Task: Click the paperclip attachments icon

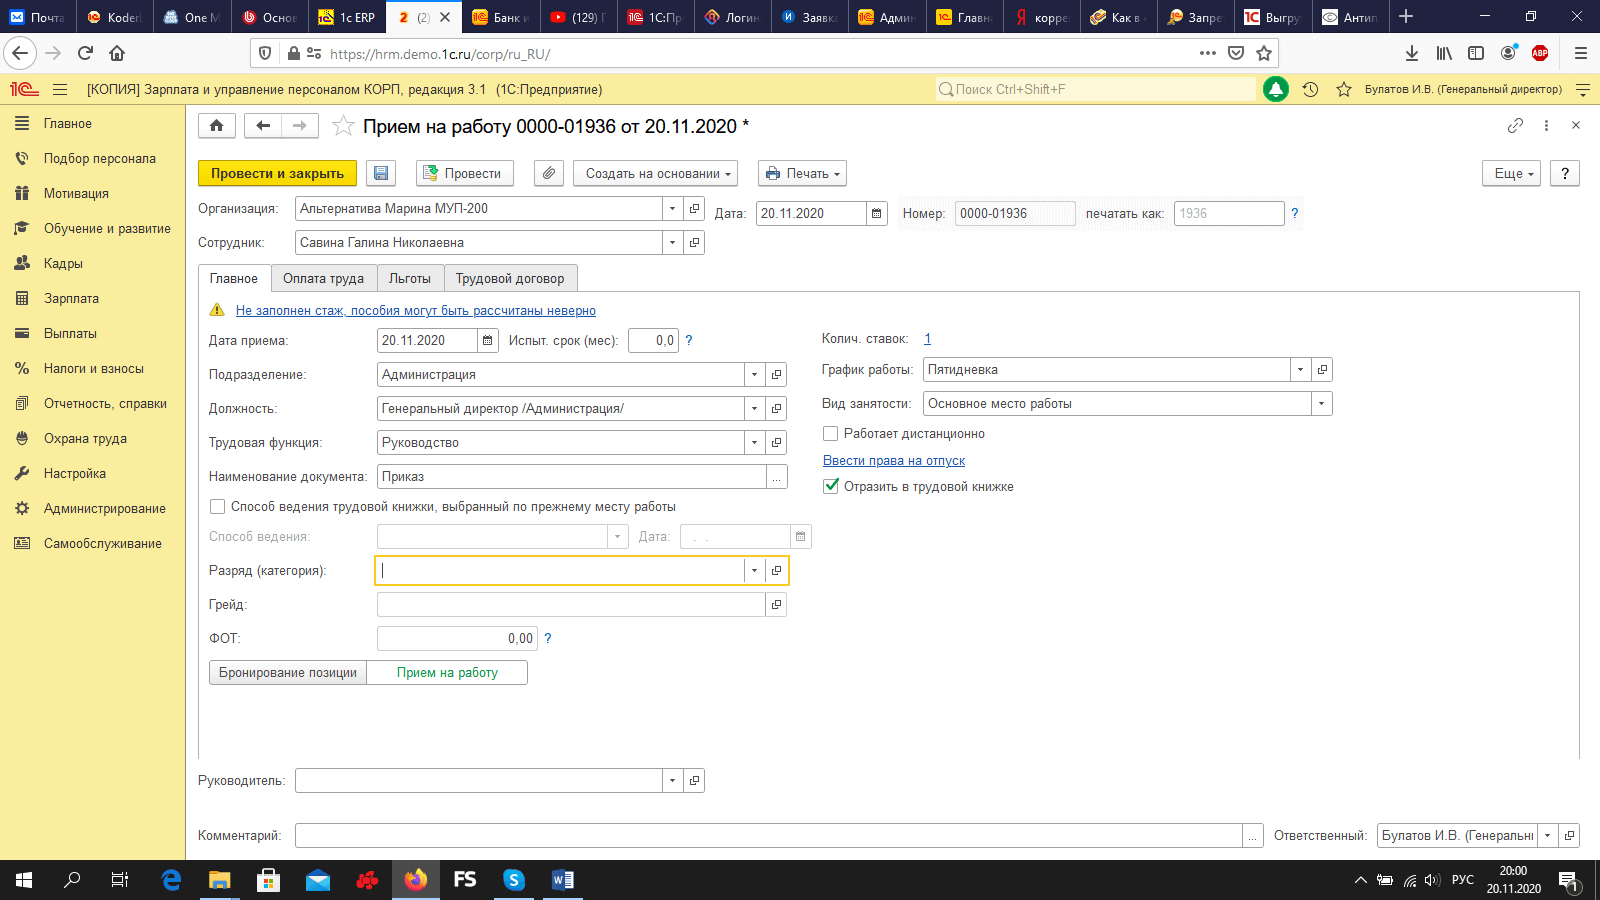Action: pos(548,173)
